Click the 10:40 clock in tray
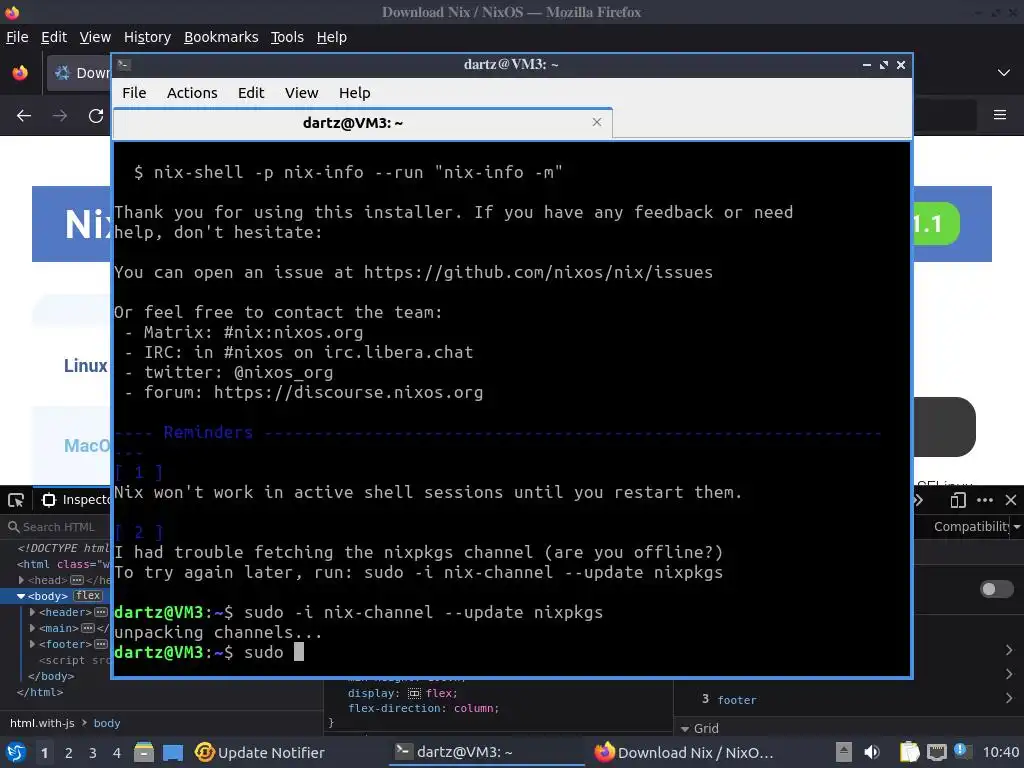Viewport: 1024px width, 768px height. click(1000, 752)
